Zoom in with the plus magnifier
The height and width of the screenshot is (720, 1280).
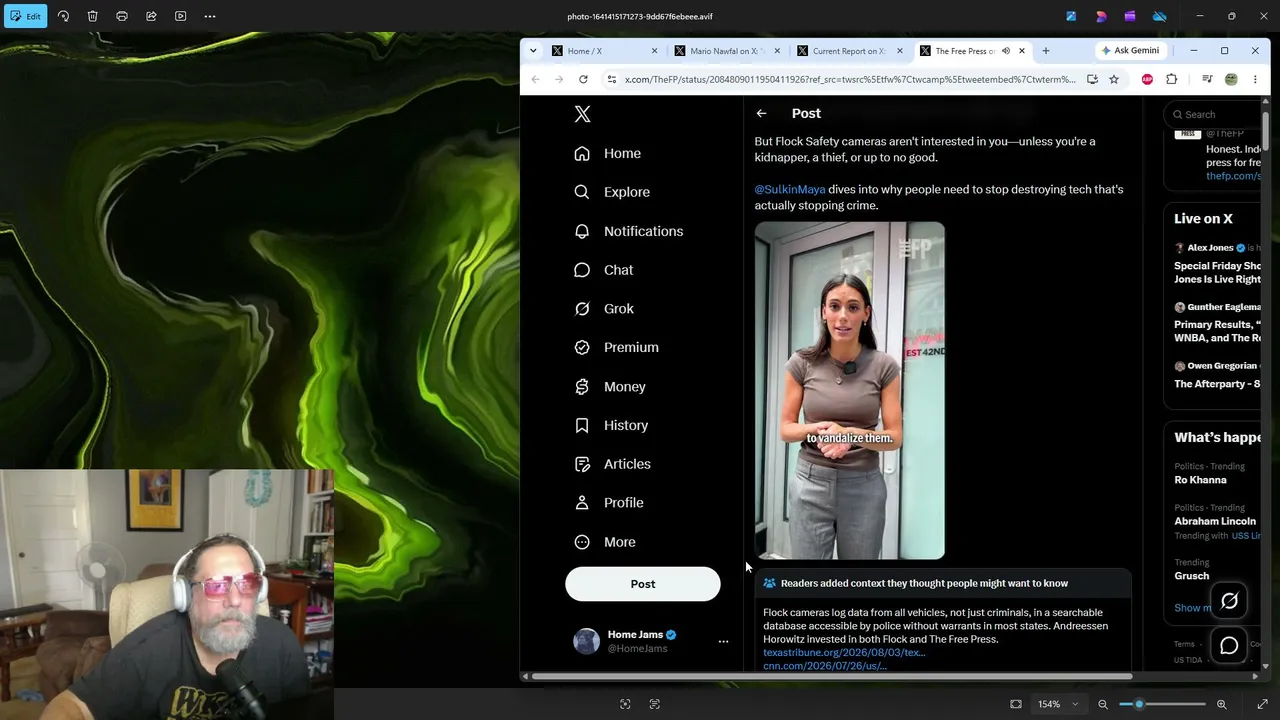click(1221, 704)
